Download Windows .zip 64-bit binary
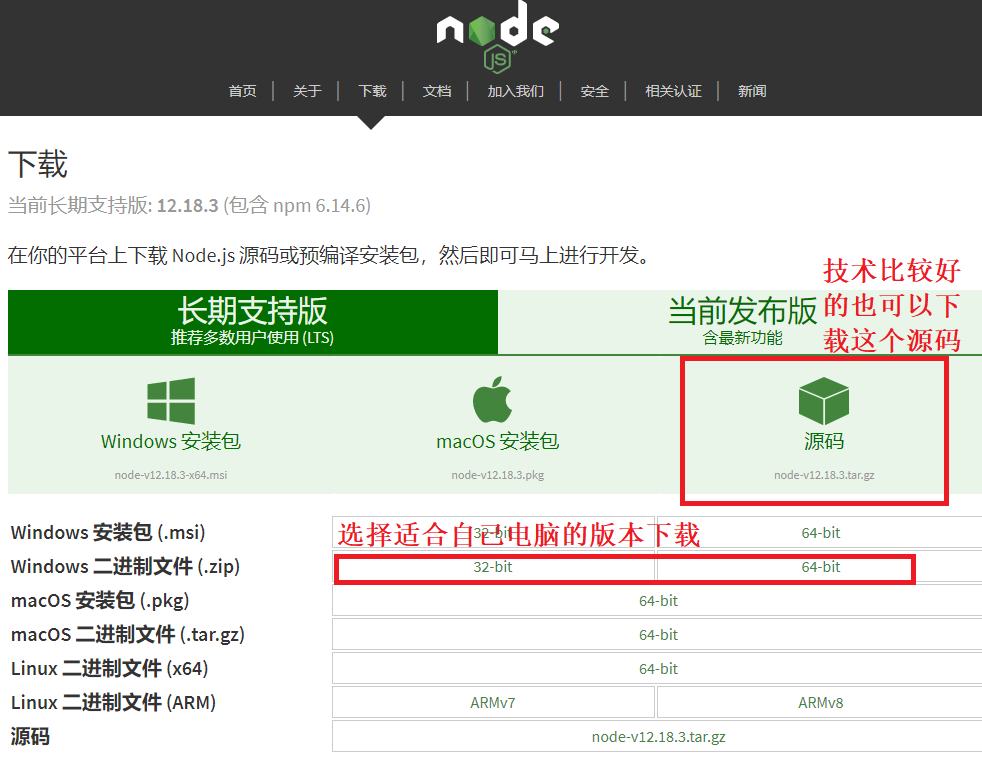The image size is (982, 767). click(x=820, y=567)
